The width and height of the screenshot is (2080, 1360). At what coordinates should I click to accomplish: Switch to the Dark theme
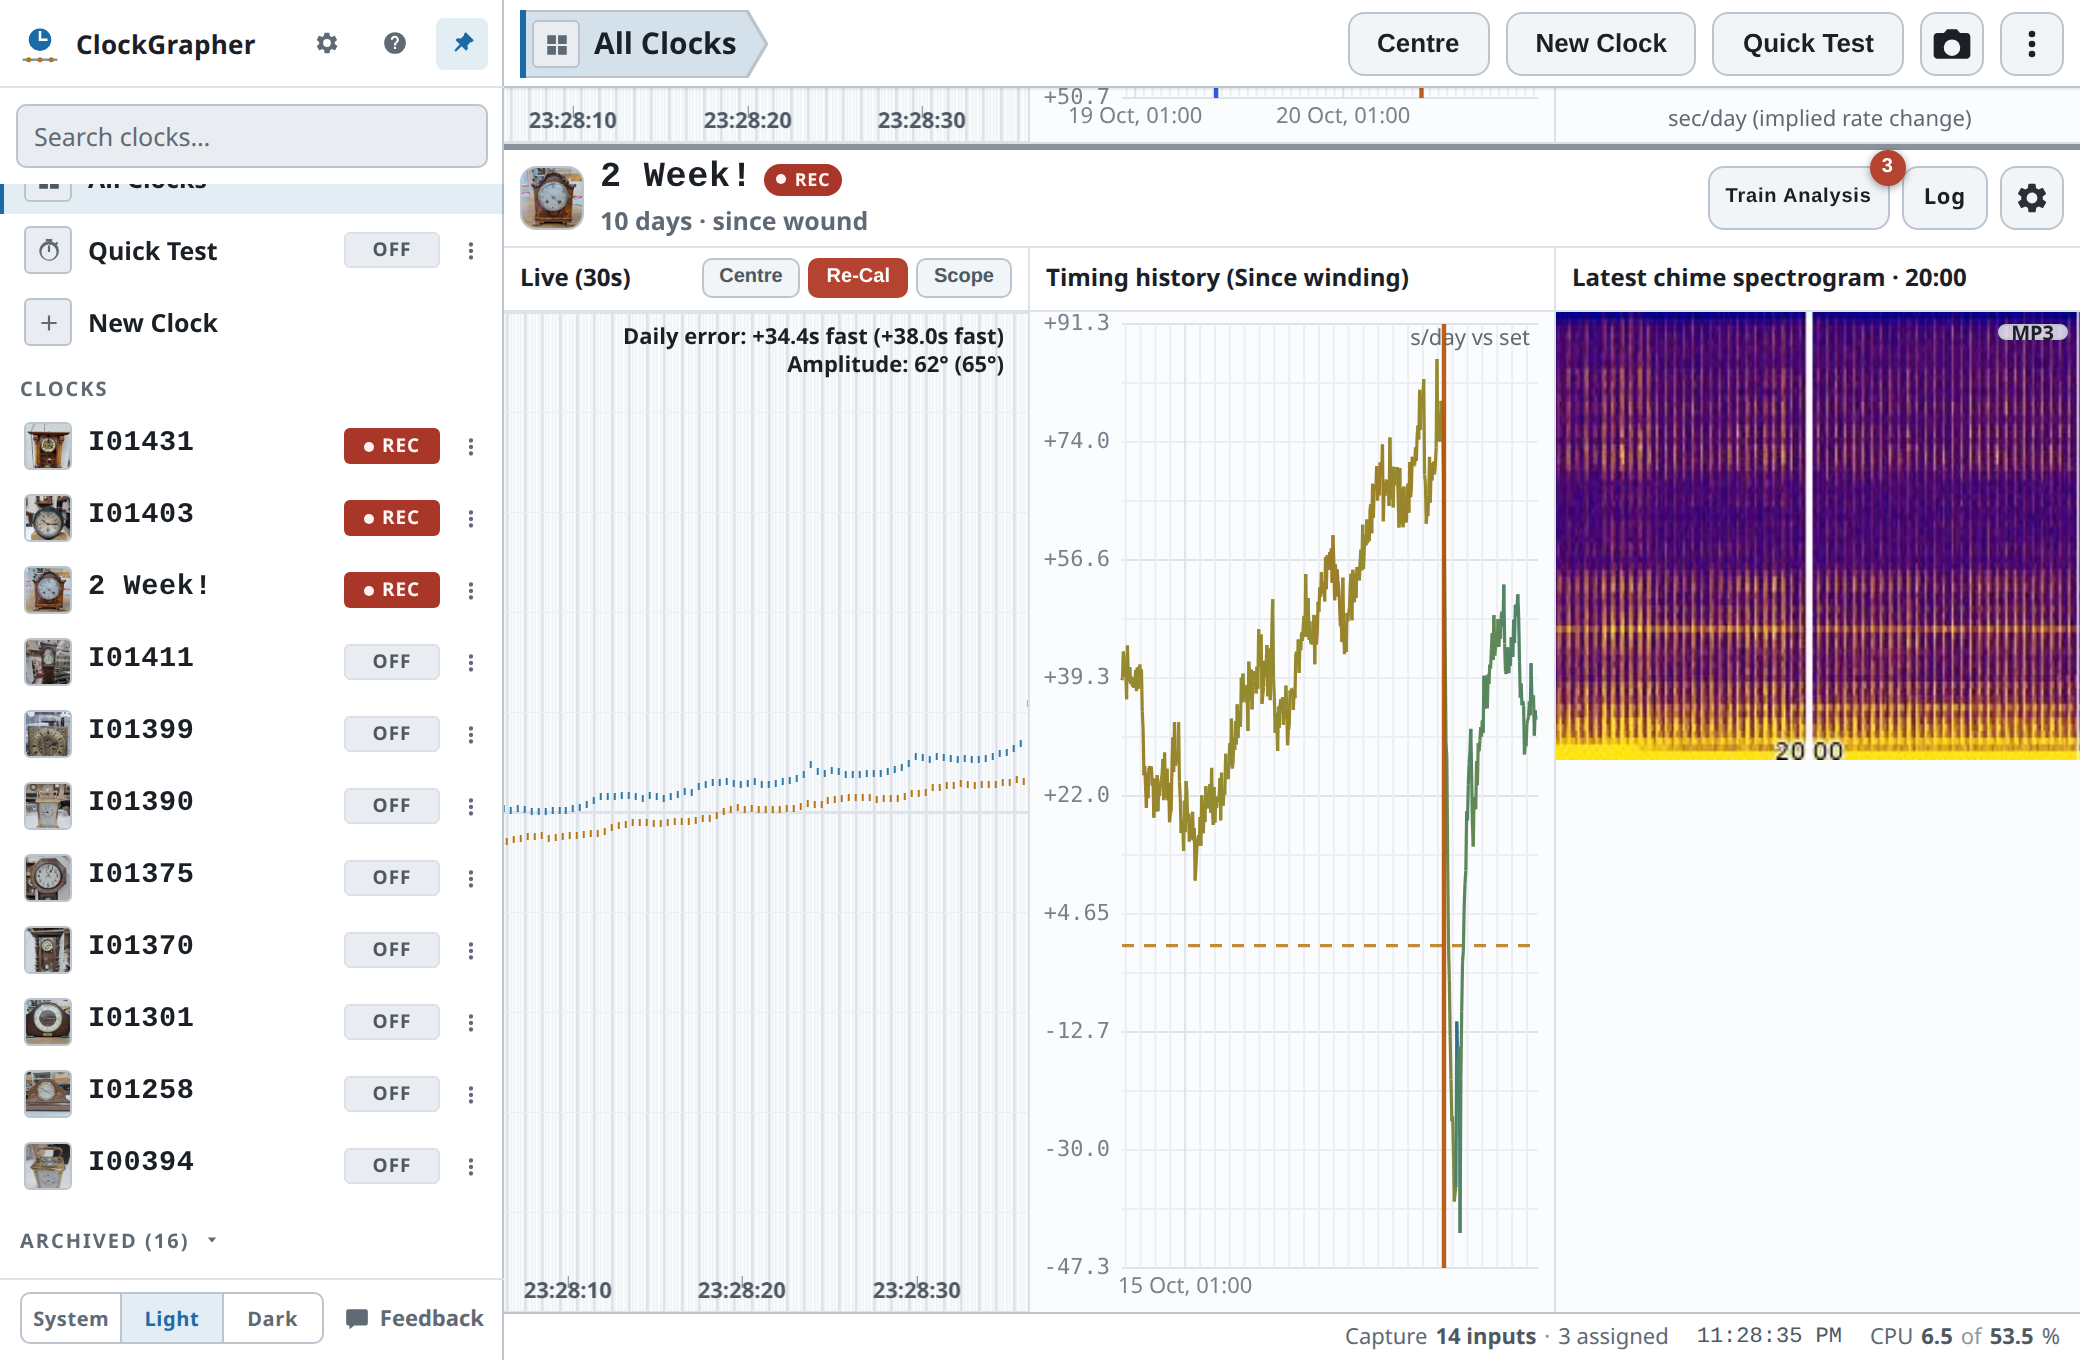point(272,1318)
